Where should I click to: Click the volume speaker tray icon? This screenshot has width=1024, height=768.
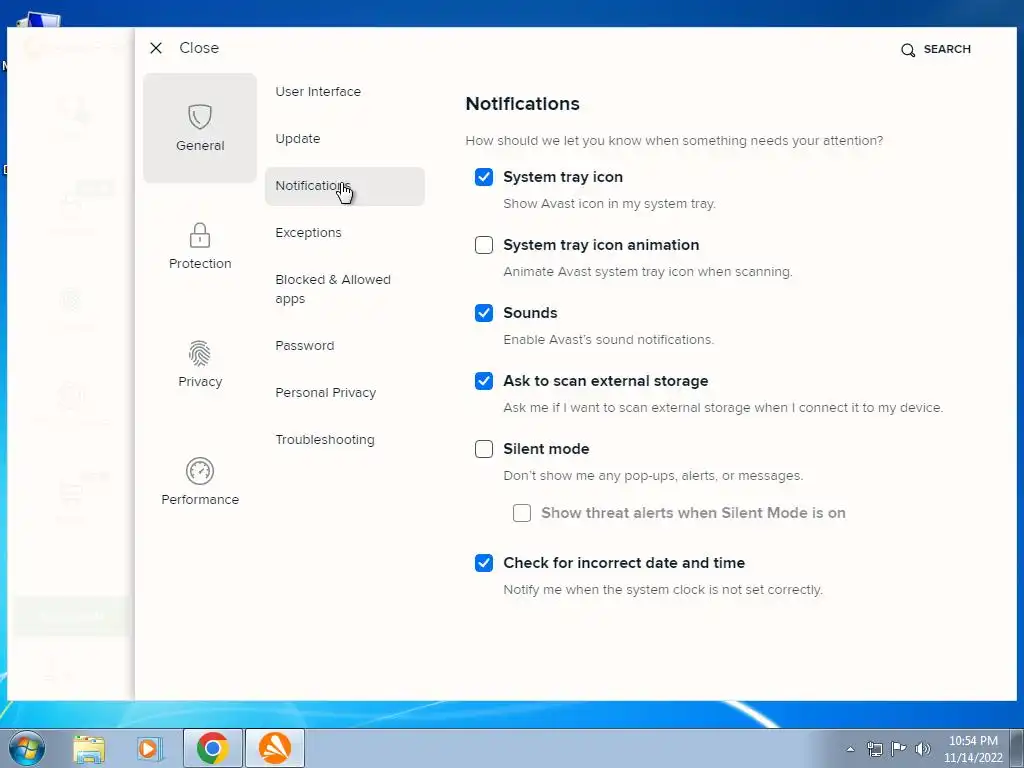coord(923,749)
